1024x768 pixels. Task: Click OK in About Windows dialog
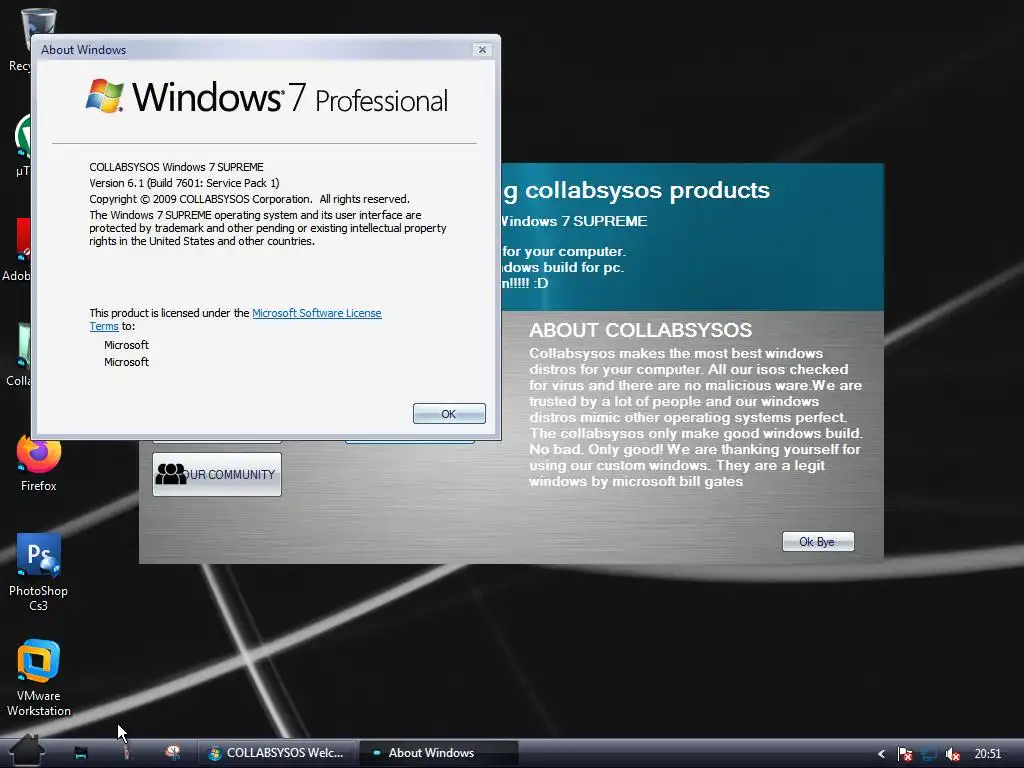click(x=449, y=413)
